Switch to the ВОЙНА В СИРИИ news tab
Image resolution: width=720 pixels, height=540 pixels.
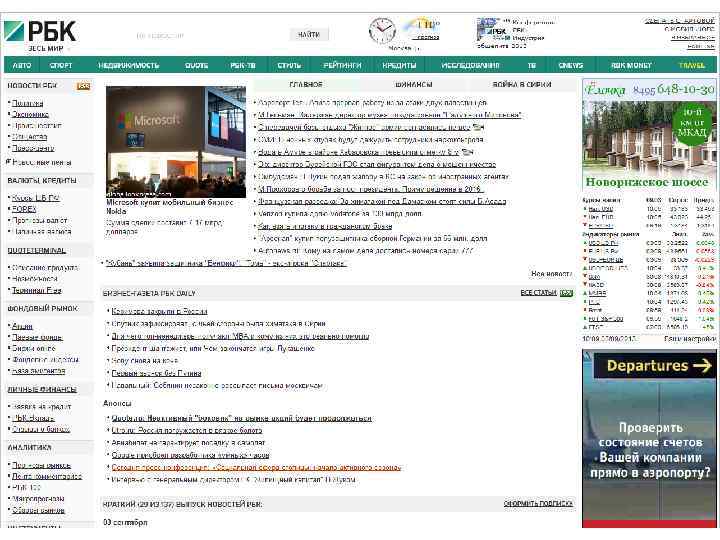click(522, 84)
